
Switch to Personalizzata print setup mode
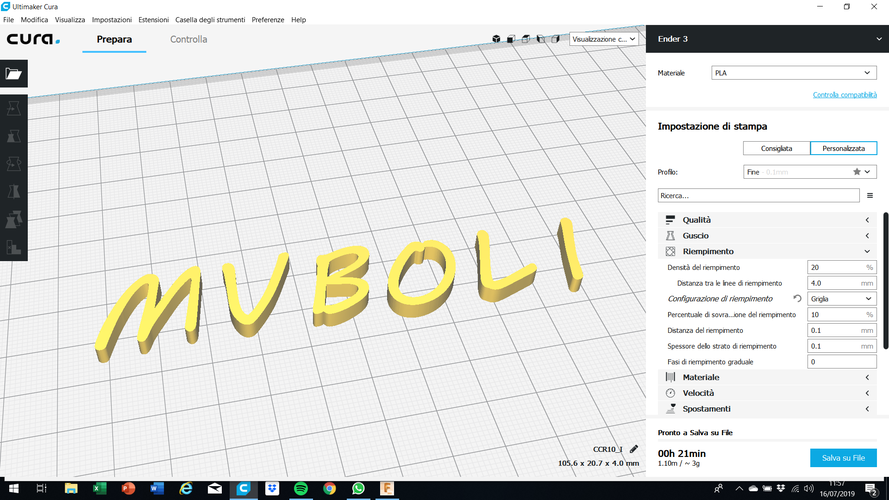tap(844, 149)
